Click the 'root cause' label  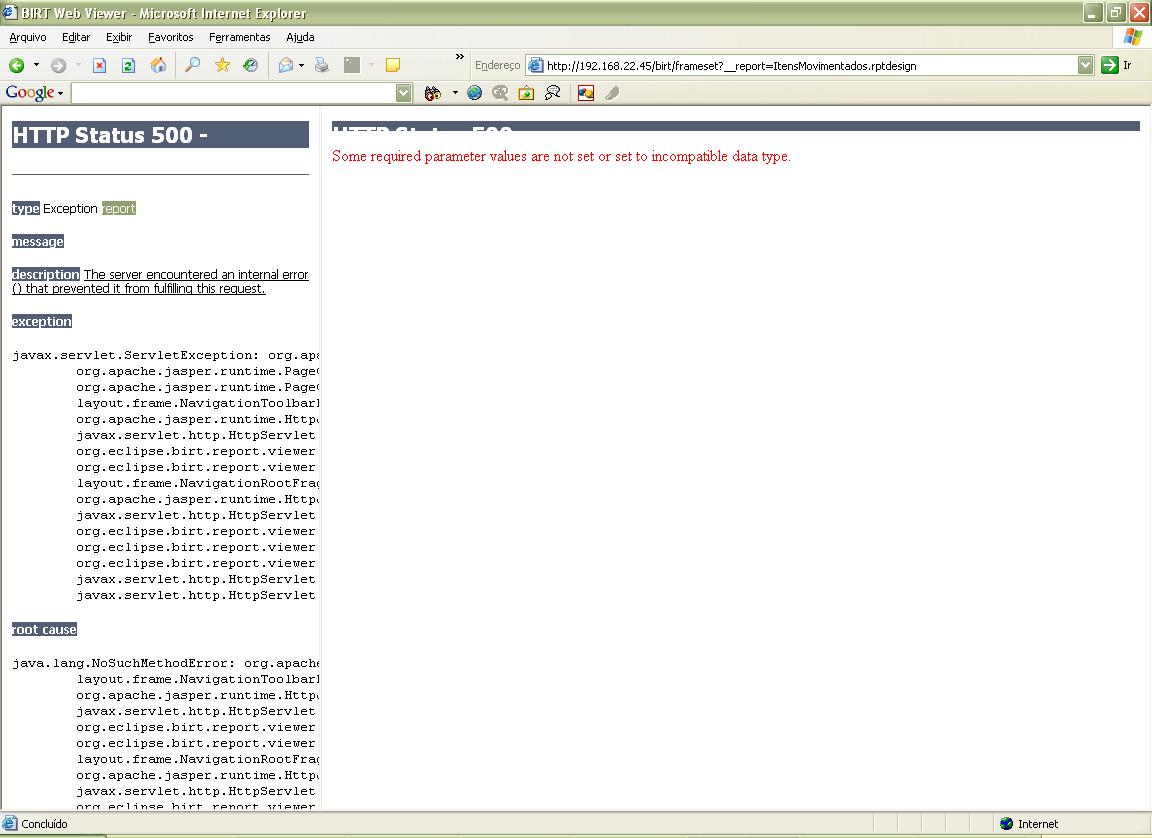44,629
